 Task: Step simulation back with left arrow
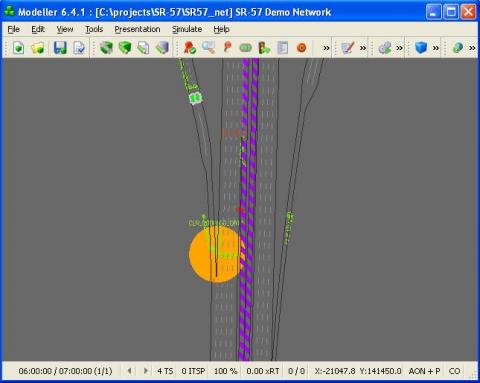click(129, 371)
